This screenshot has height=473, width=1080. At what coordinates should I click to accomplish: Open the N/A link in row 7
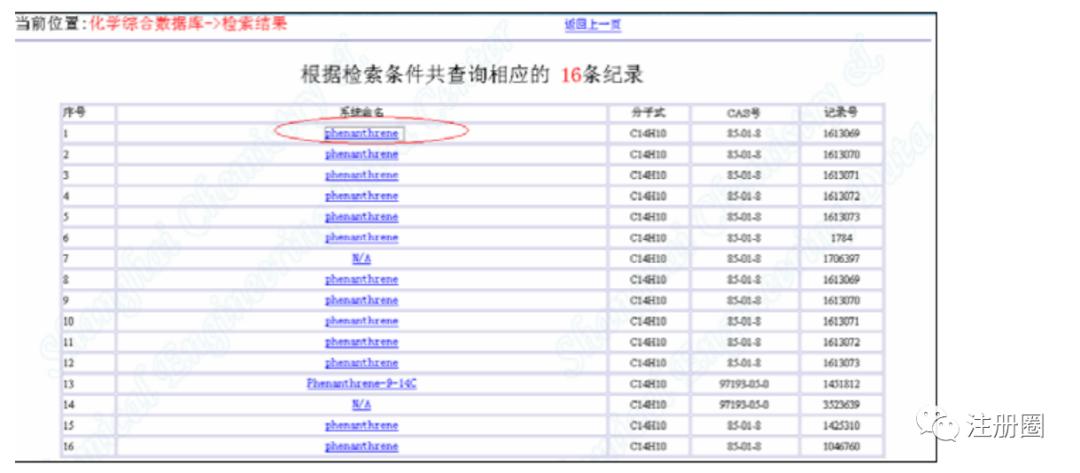point(362,259)
